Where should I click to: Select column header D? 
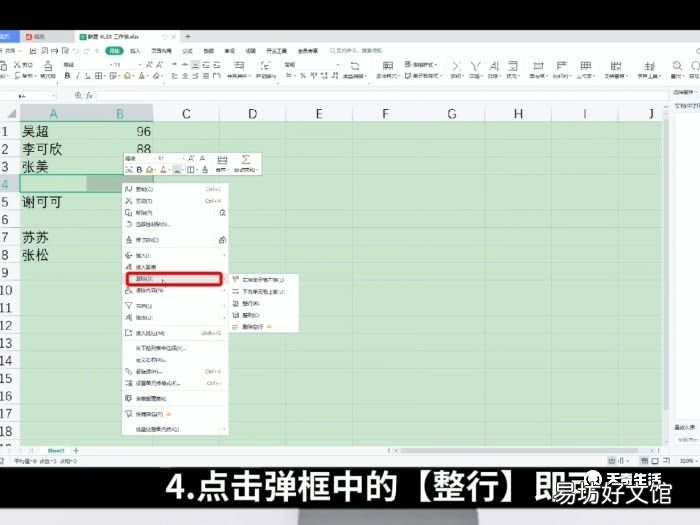click(x=253, y=114)
